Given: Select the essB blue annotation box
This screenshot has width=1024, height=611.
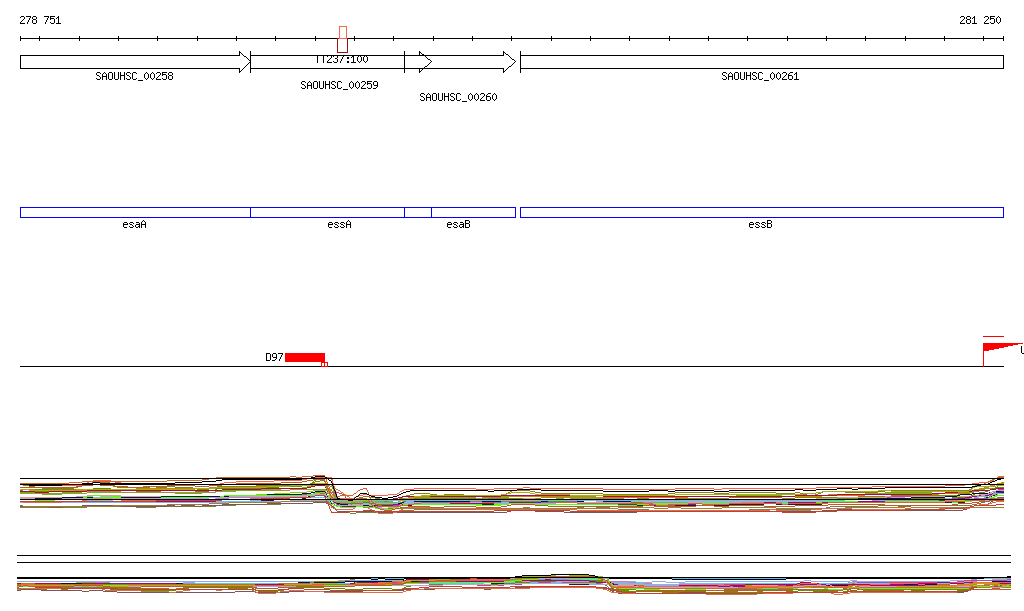Looking at the screenshot, I should coord(761,212).
